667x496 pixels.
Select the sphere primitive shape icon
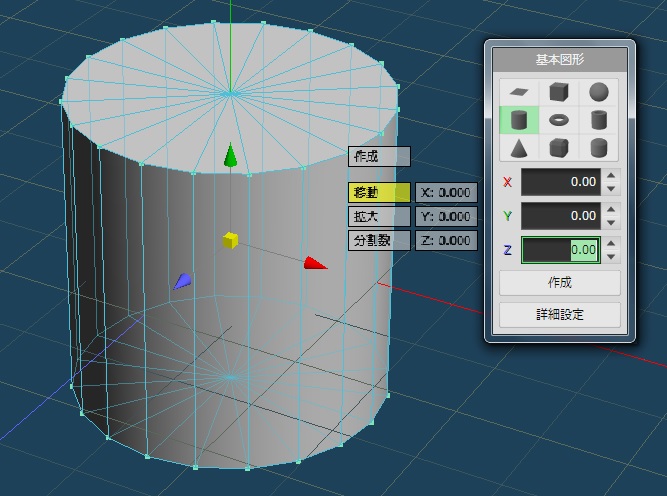[x=599, y=93]
